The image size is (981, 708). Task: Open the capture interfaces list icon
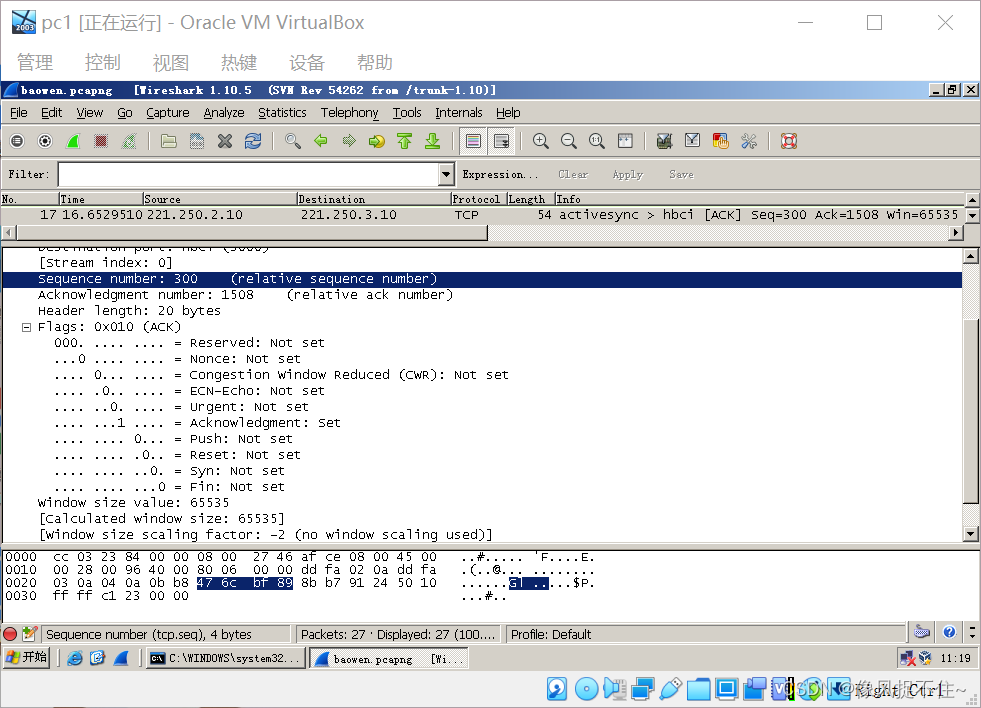tap(17, 141)
